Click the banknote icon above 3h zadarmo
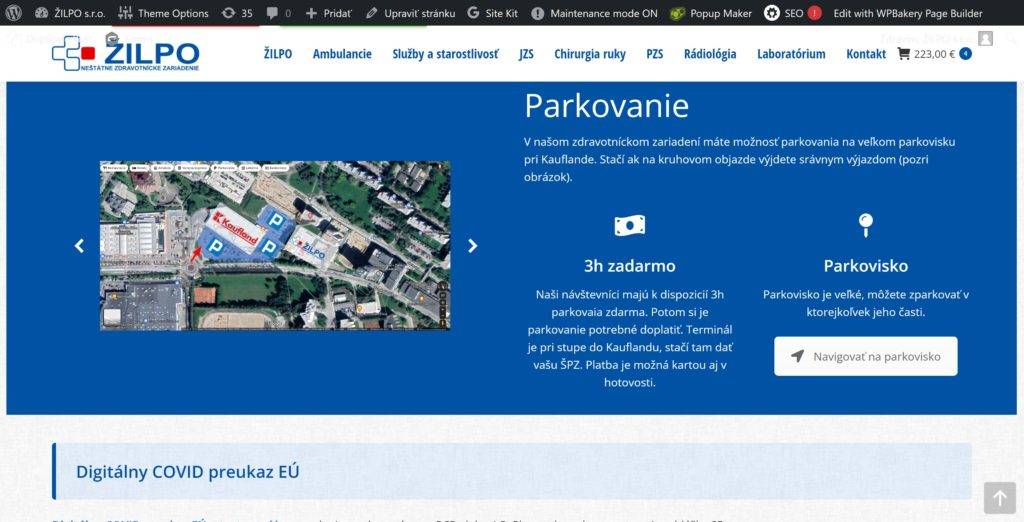The height and width of the screenshot is (522, 1024). pyautogui.click(x=630, y=225)
